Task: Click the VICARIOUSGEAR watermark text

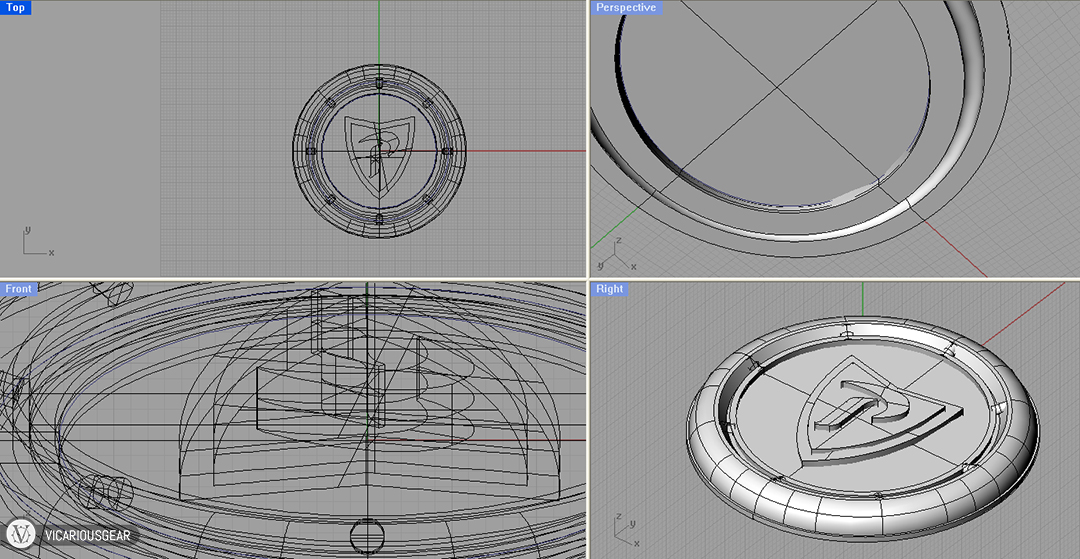Action: click(86, 537)
